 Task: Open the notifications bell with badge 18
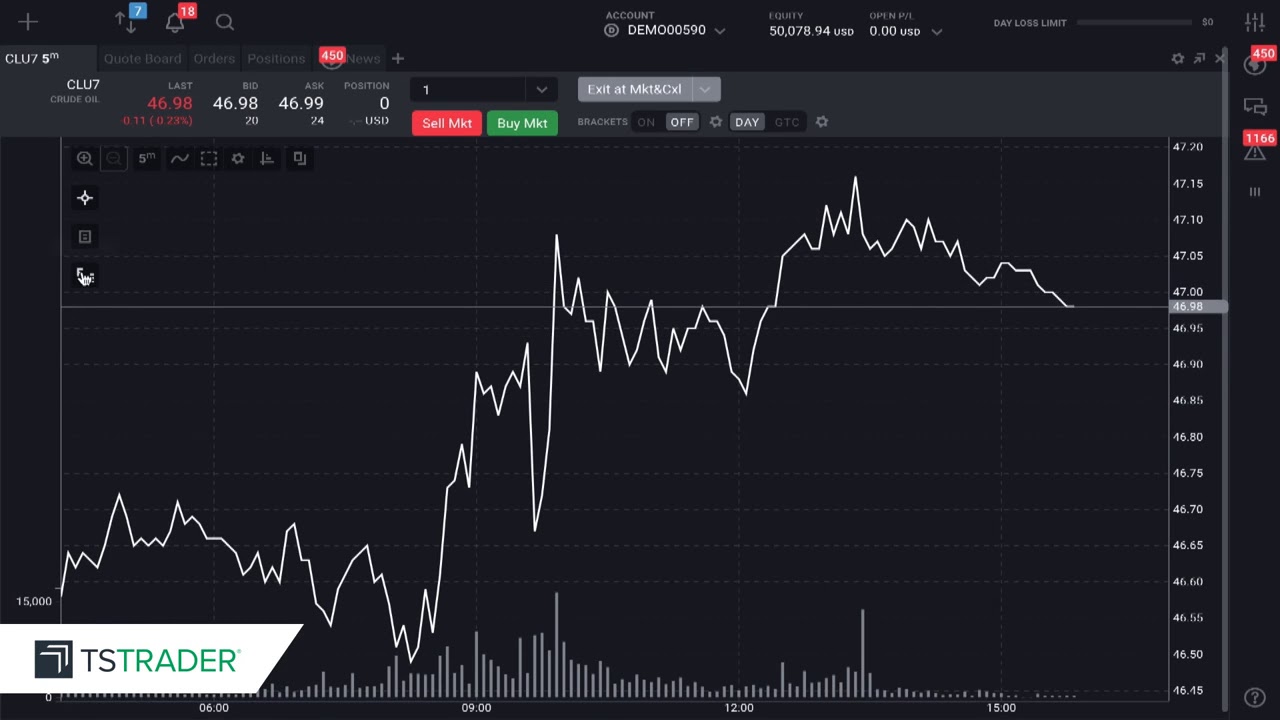[x=176, y=20]
